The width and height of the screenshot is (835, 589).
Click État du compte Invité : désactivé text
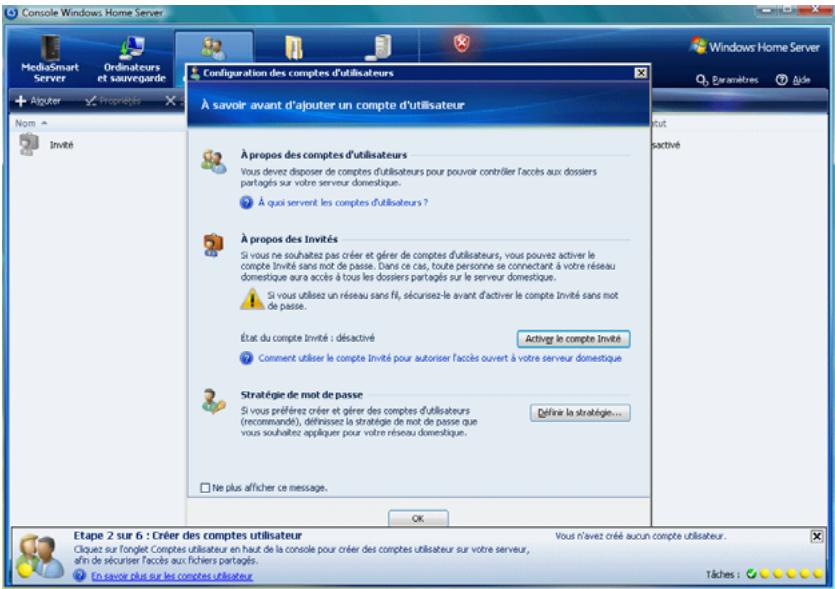(x=307, y=338)
